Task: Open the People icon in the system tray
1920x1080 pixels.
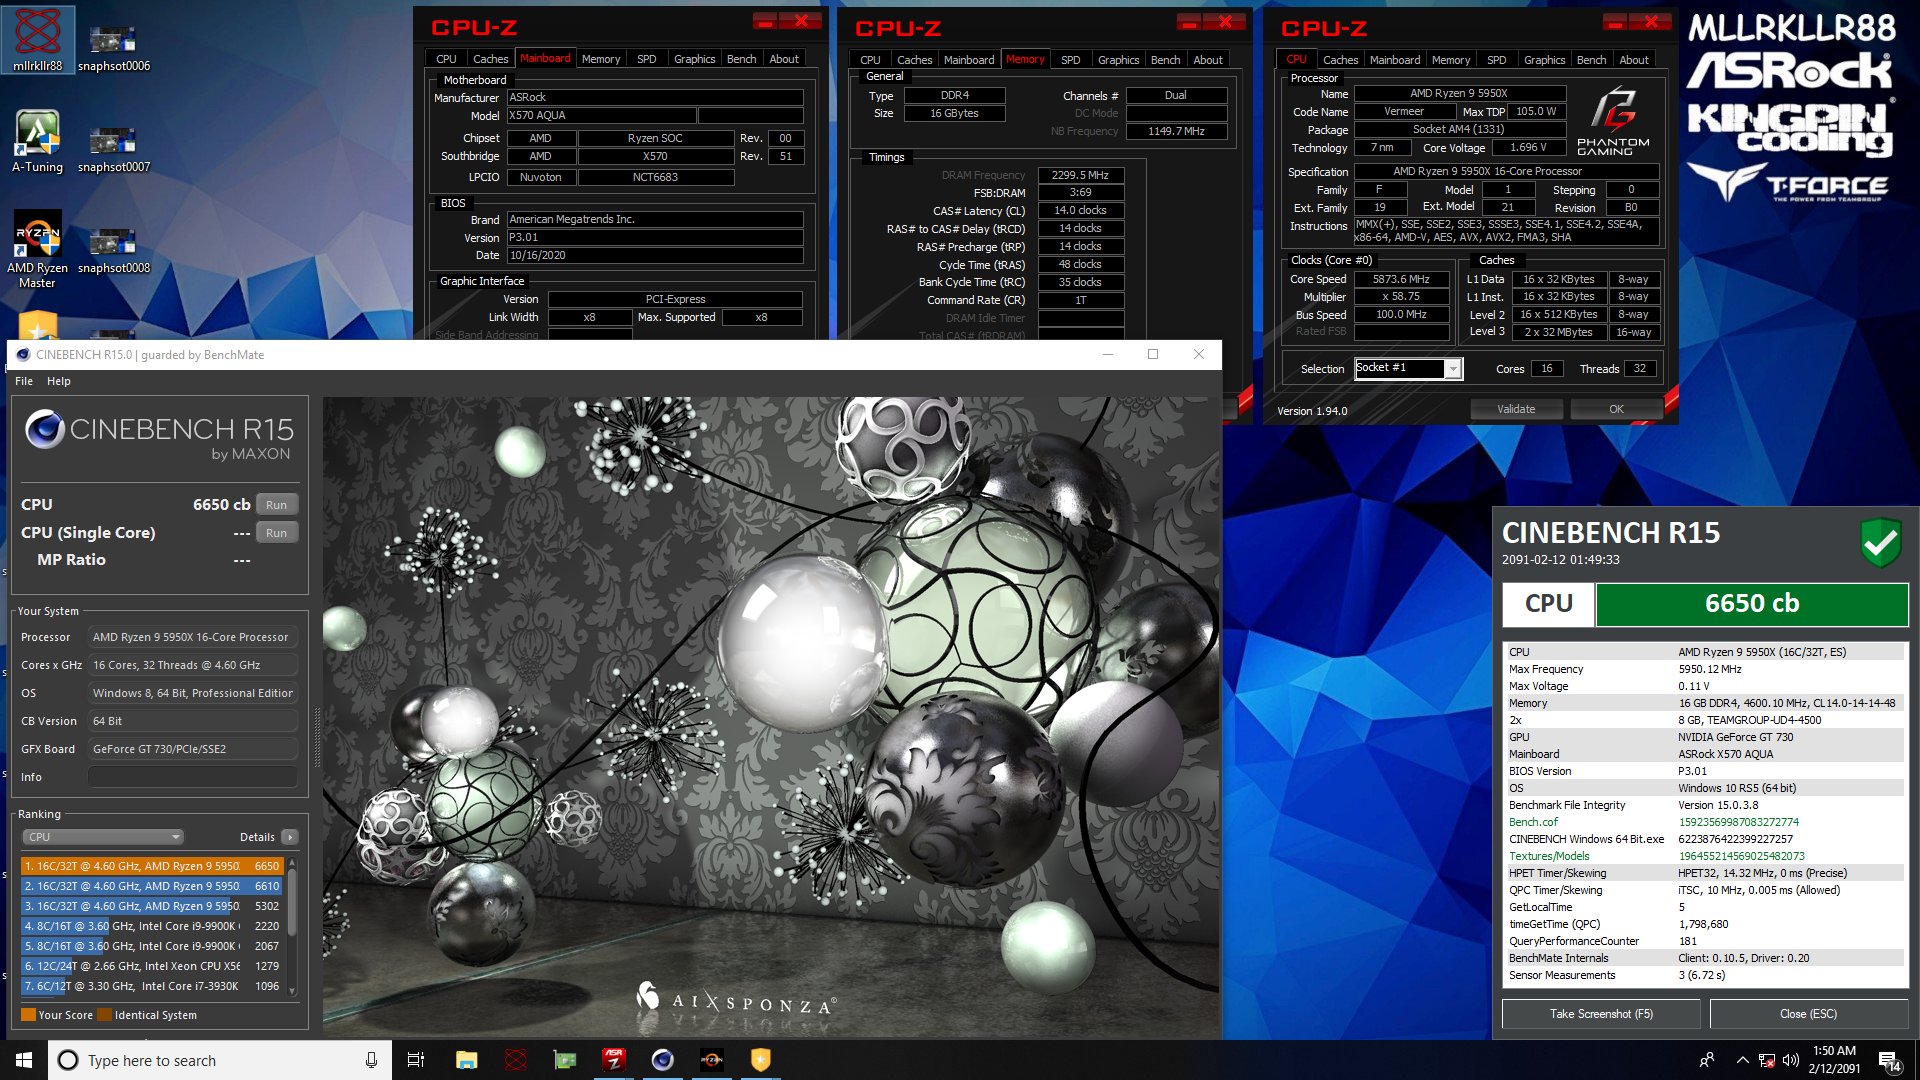Action: coord(1707,1060)
